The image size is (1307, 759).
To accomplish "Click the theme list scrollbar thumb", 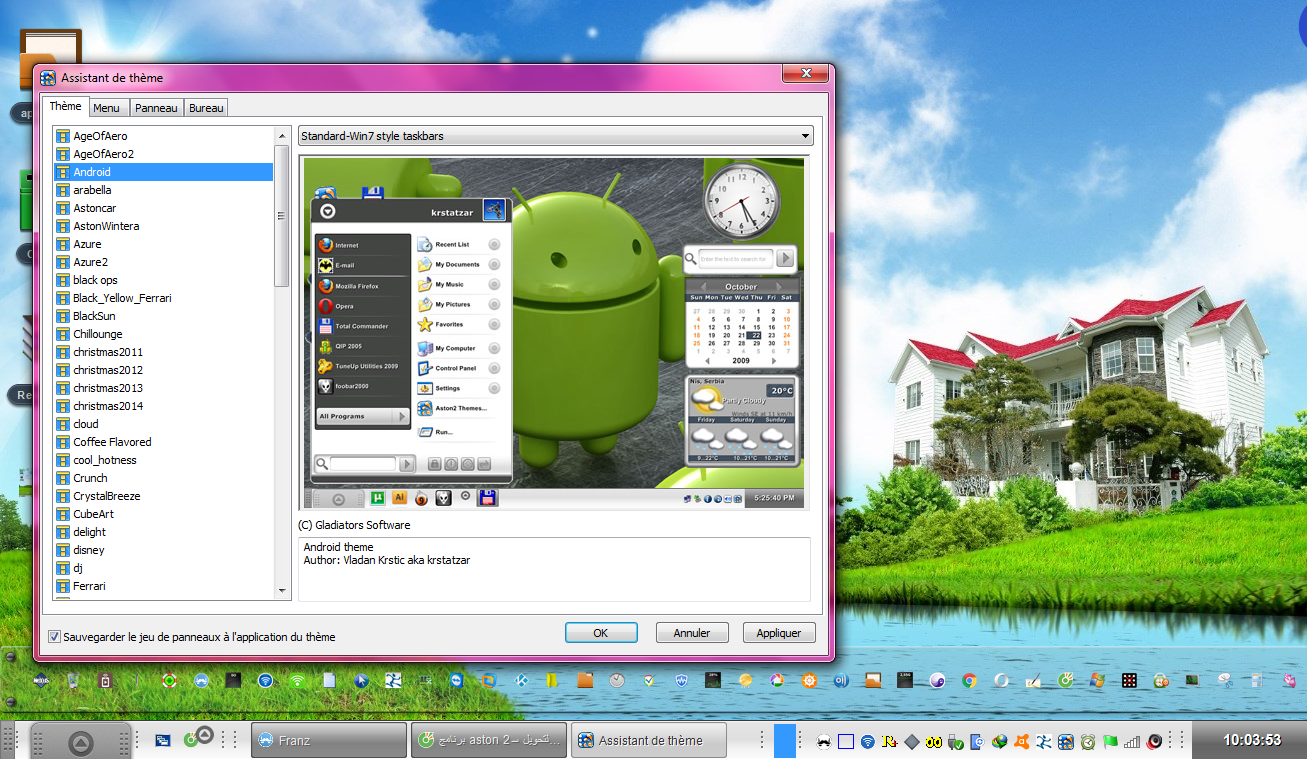I will coord(281,216).
